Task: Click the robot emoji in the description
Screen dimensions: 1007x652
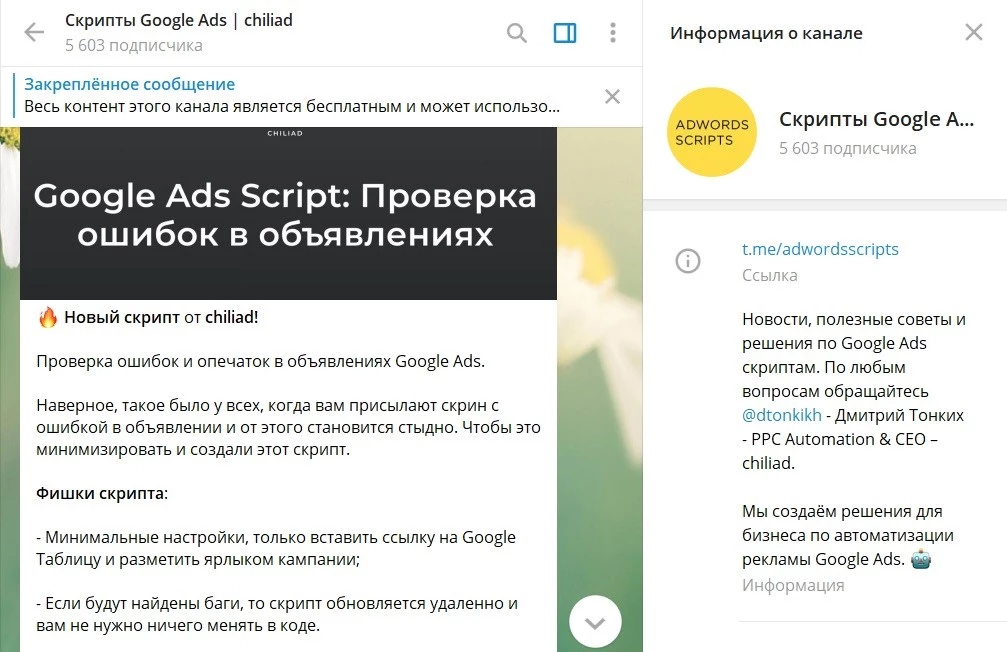Action: (920, 559)
